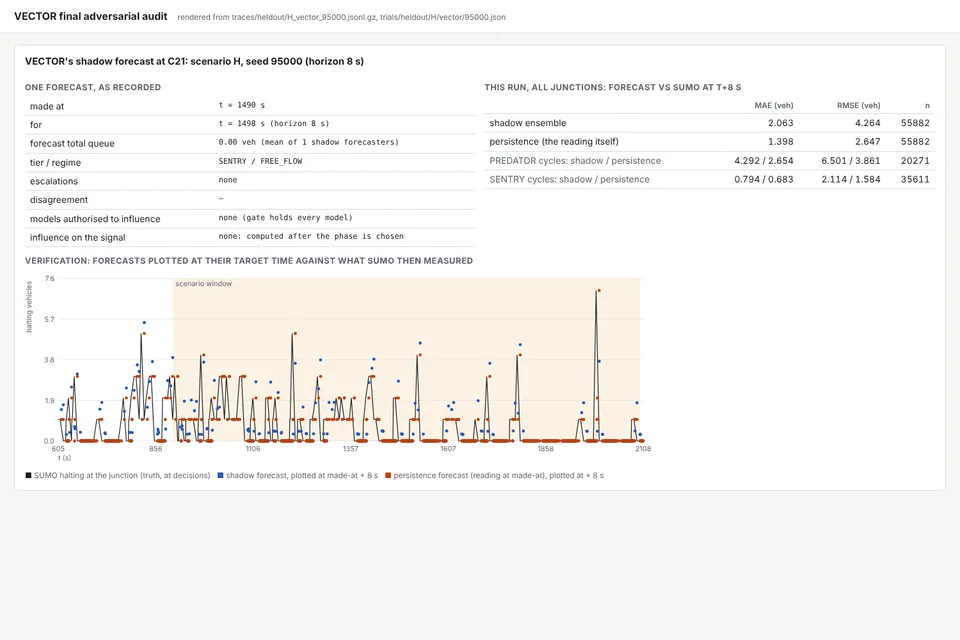Image resolution: width=960 pixels, height=640 pixels.
Task: Select the 'shadow ensemble' table row label
Action: (x=528, y=123)
